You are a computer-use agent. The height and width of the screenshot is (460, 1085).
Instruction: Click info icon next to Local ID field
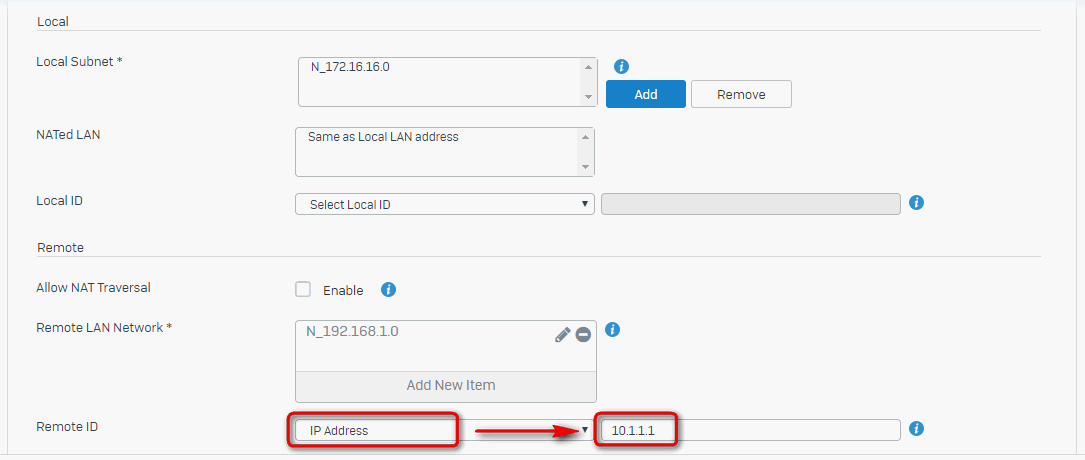pyautogui.click(x=916, y=203)
